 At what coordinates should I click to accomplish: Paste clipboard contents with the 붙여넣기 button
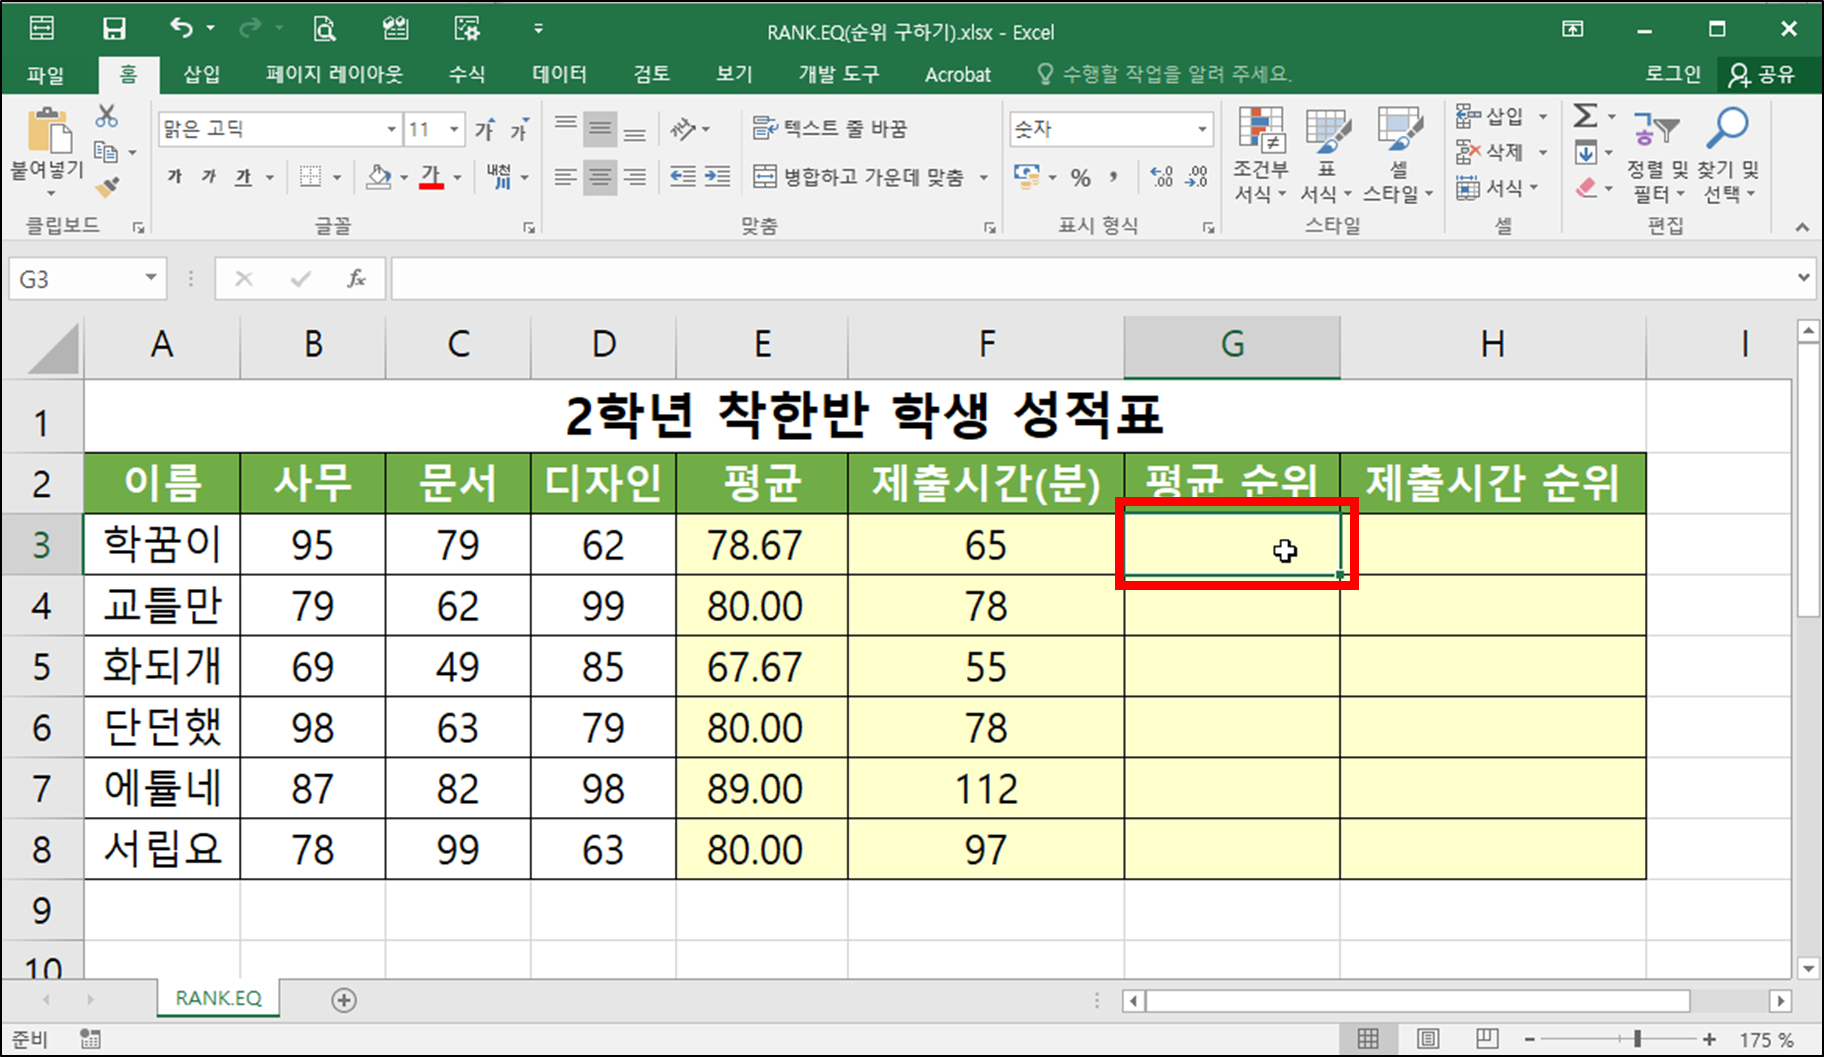(47, 150)
